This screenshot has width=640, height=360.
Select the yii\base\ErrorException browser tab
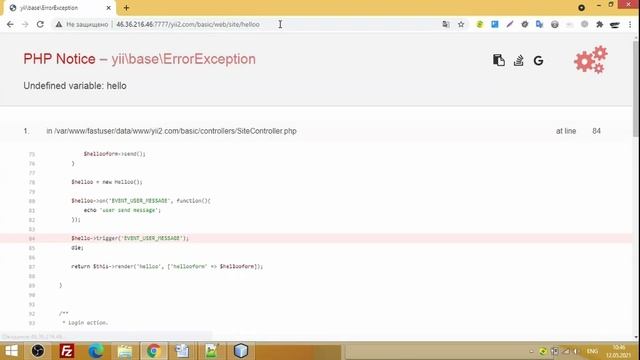(59, 8)
